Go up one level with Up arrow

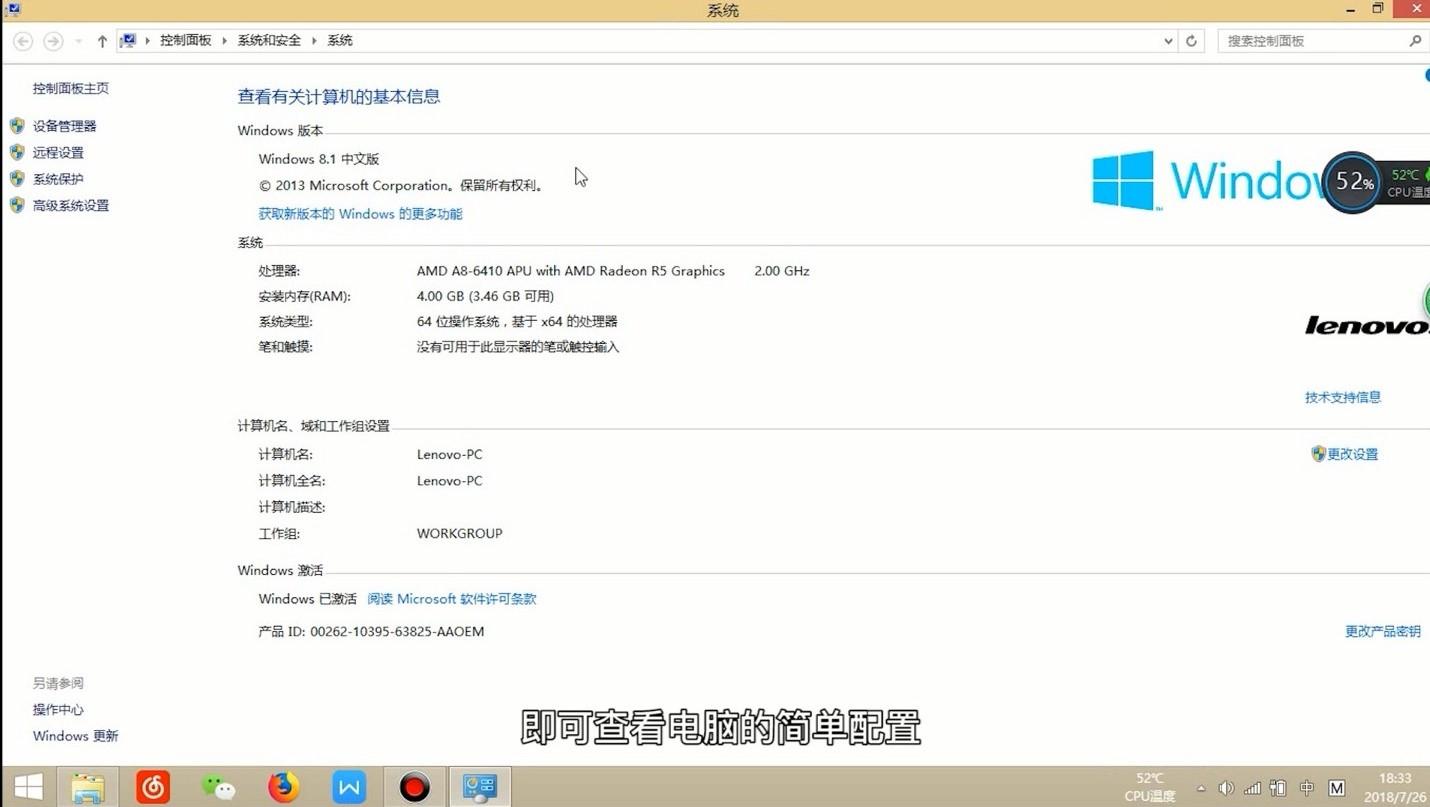(102, 41)
